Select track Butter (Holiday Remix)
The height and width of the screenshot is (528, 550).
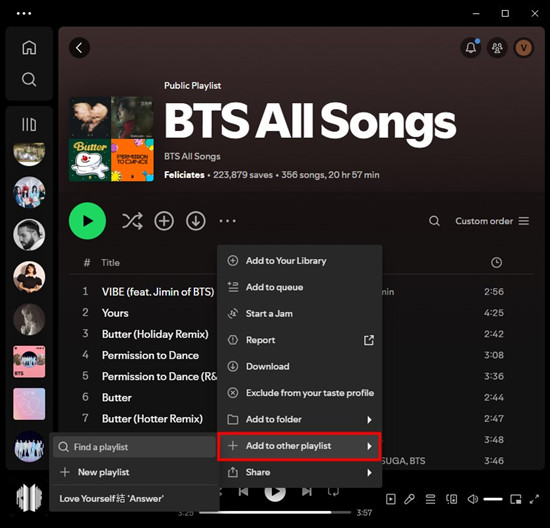click(155, 334)
